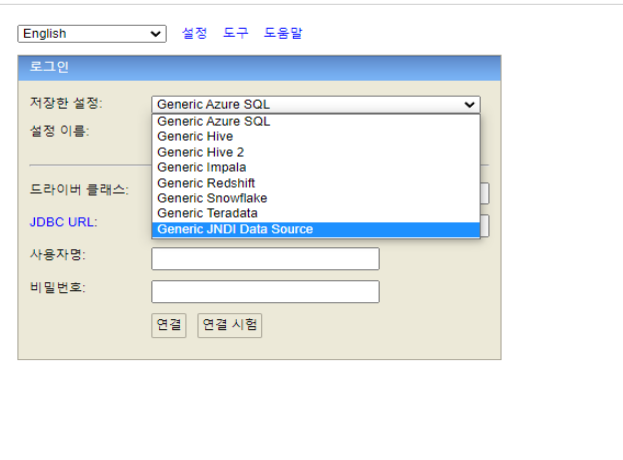Collapse the saved settings combo box

316,104
